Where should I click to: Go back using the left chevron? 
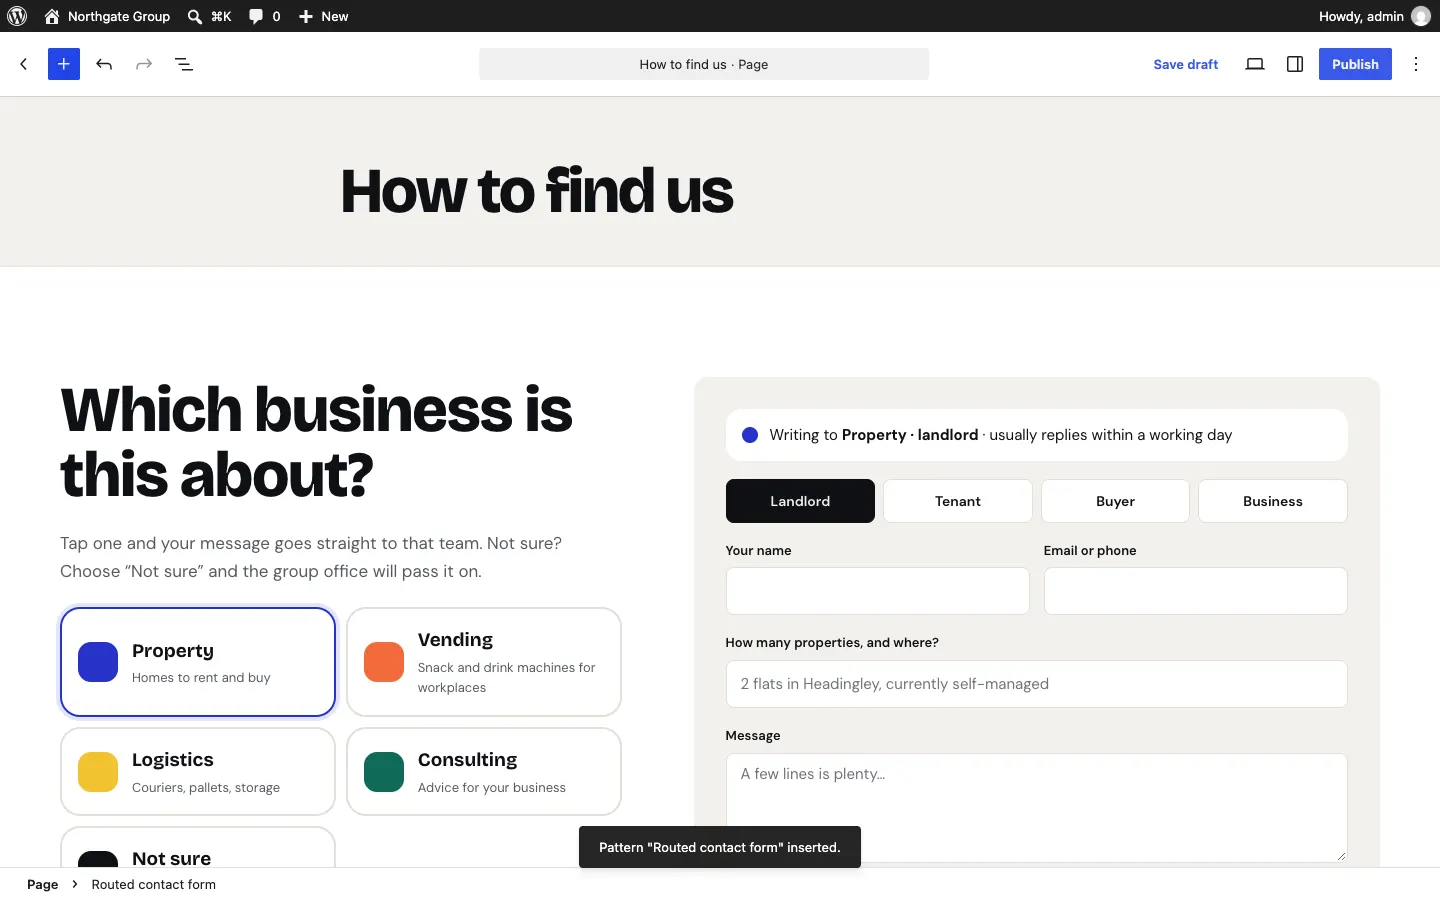coord(24,64)
